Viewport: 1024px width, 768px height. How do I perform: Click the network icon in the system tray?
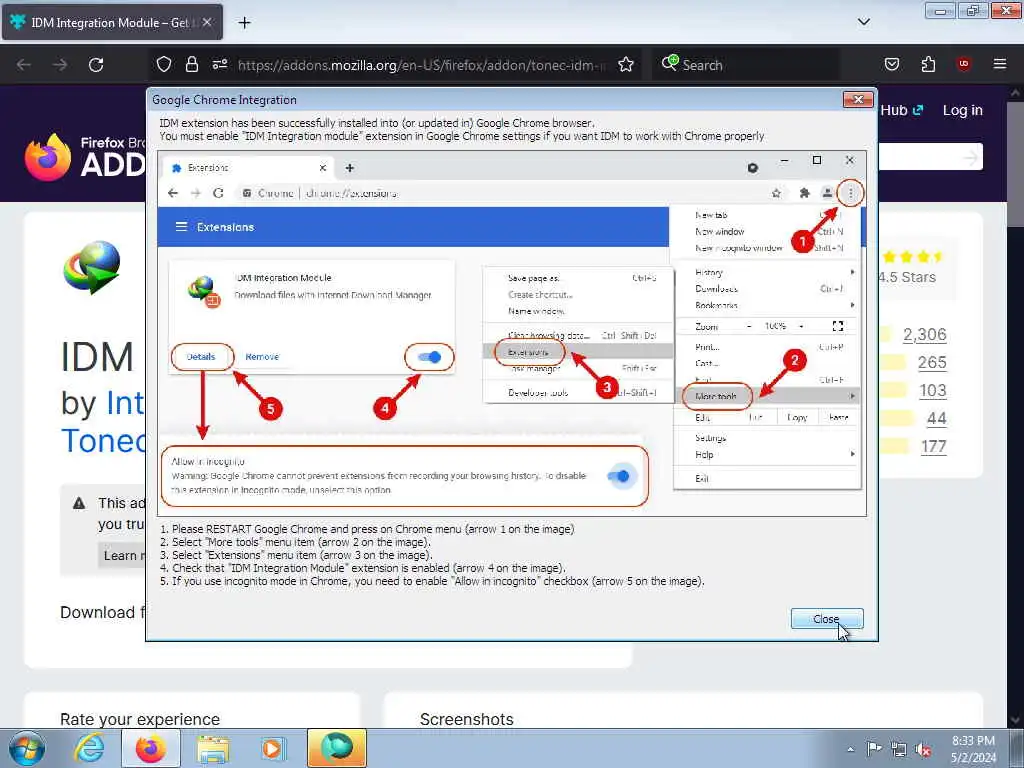[899, 749]
